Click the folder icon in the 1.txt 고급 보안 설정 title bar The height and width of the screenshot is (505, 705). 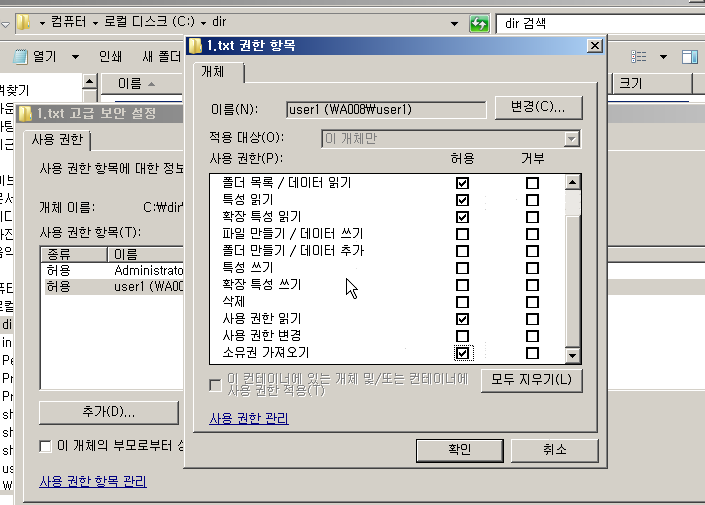(26, 113)
